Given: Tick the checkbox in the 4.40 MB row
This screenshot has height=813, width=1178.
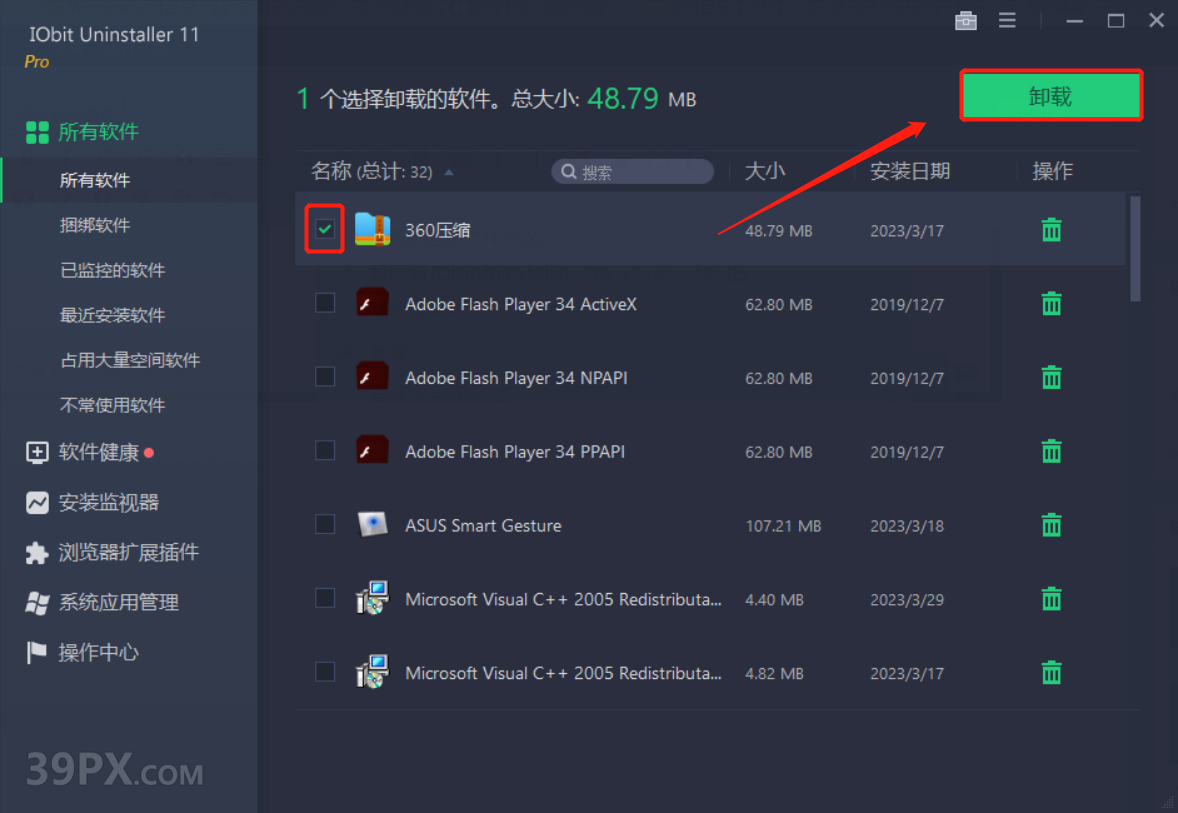Looking at the screenshot, I should point(325,598).
